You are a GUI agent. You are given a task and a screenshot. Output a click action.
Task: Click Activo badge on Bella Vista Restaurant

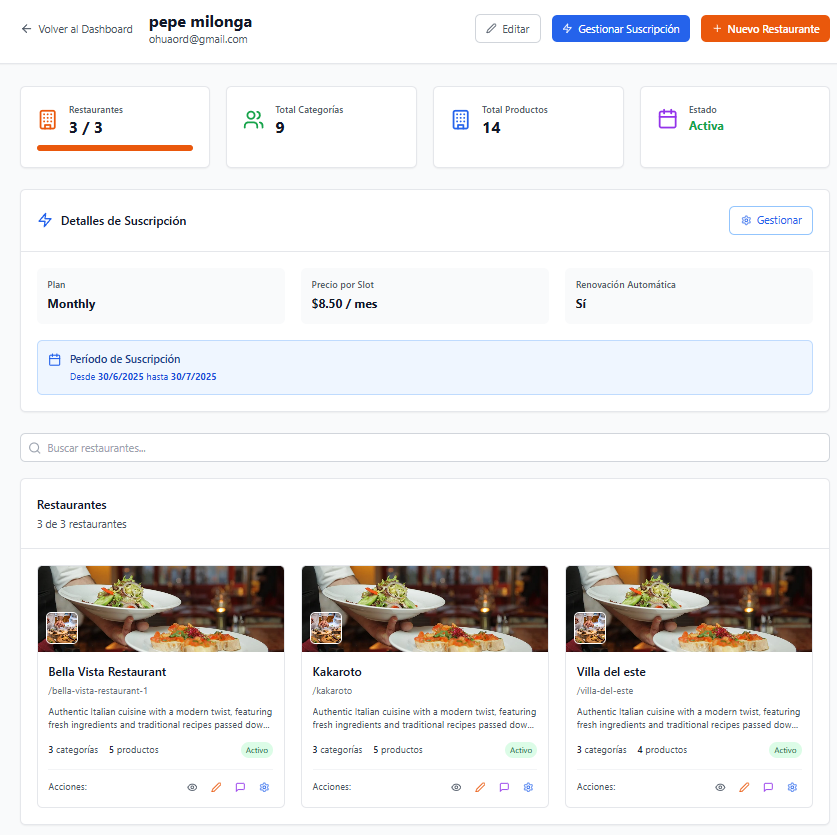[257, 750]
